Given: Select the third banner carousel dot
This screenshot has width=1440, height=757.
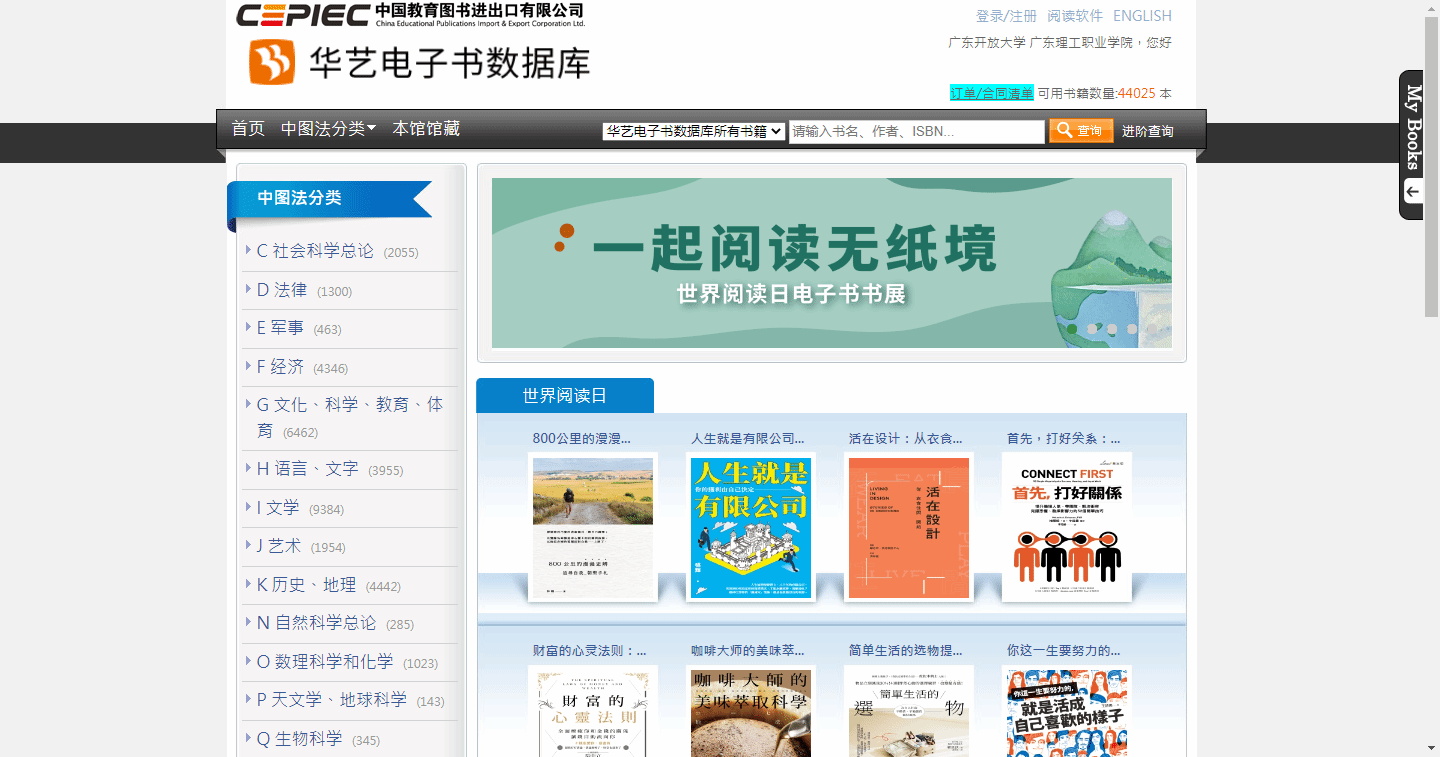Looking at the screenshot, I should 1112,329.
